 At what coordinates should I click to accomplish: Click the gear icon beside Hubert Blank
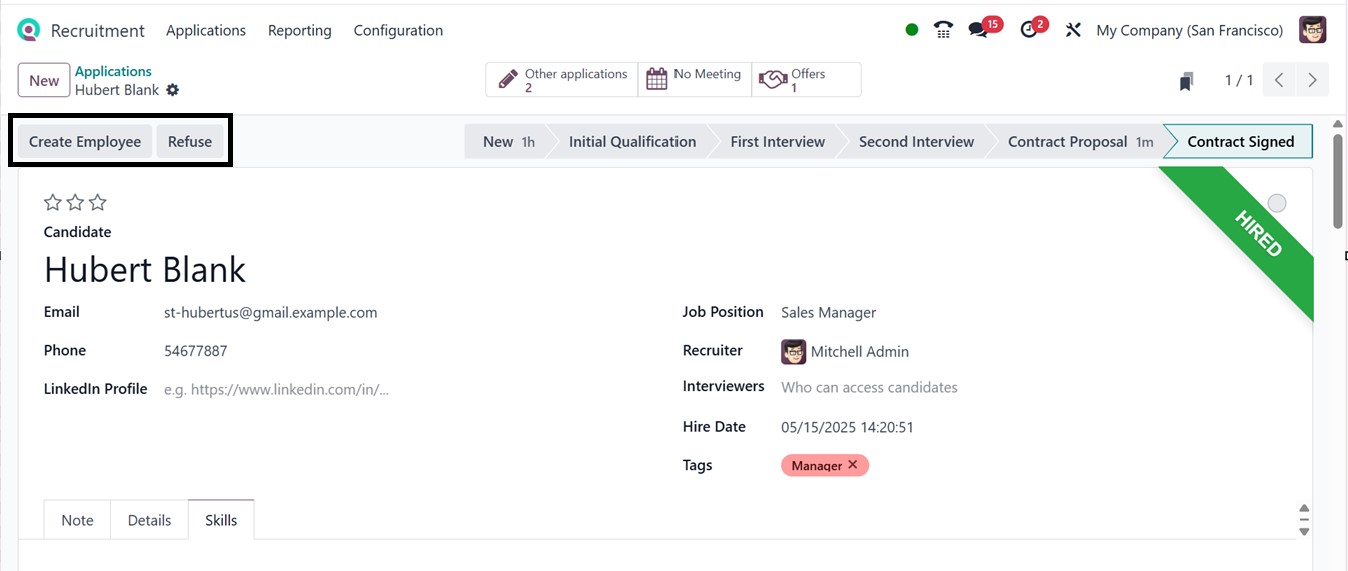173,90
